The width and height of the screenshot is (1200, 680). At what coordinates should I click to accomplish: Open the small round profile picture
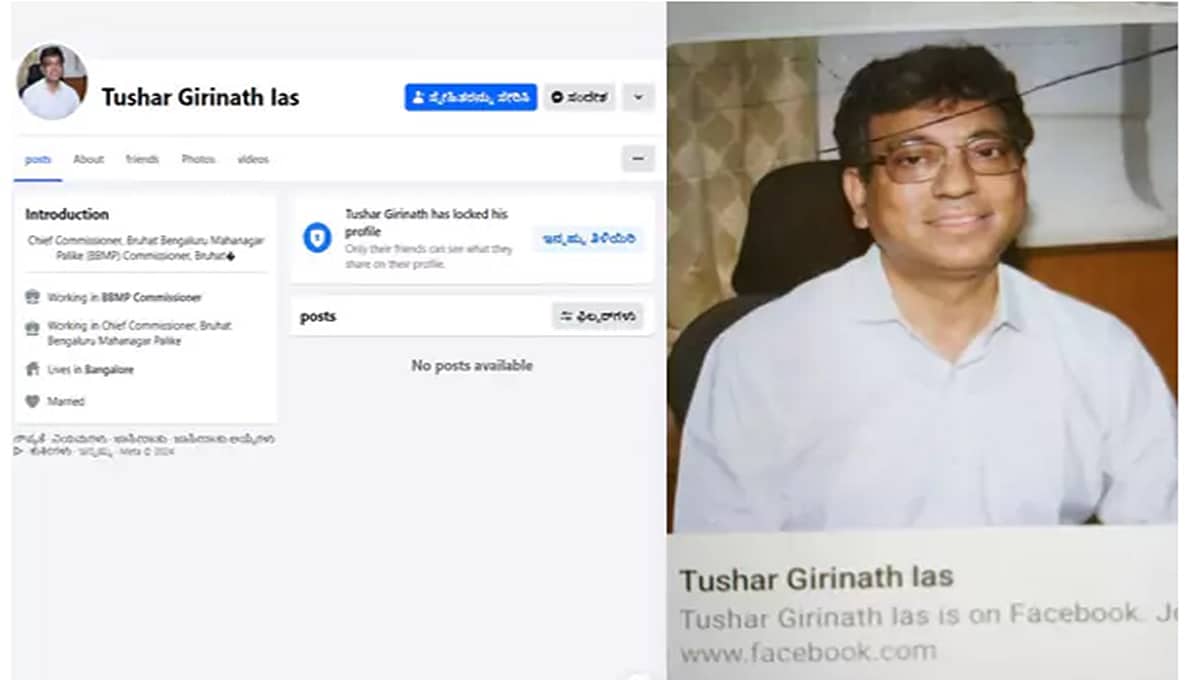point(52,82)
